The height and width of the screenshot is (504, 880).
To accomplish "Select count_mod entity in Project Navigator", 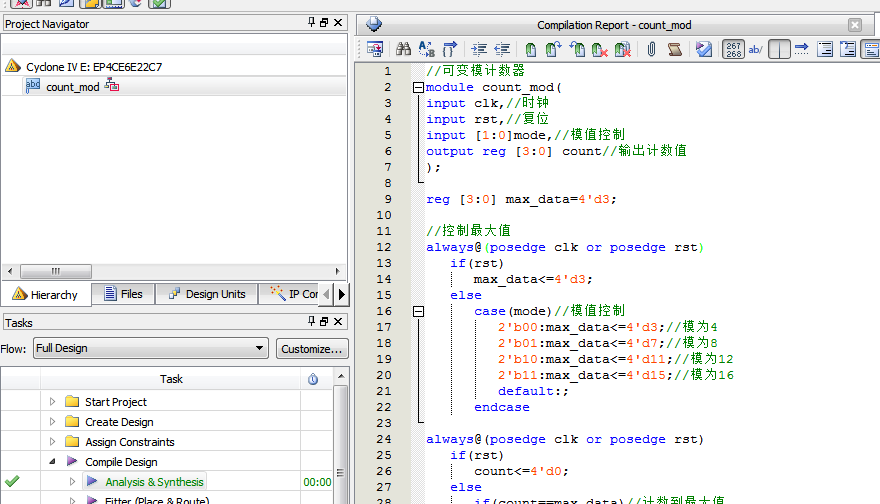I will tap(72, 87).
